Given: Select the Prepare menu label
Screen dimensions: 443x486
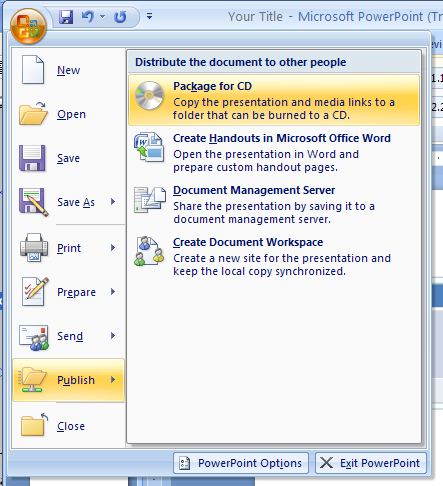Looking at the screenshot, I should [76, 292].
